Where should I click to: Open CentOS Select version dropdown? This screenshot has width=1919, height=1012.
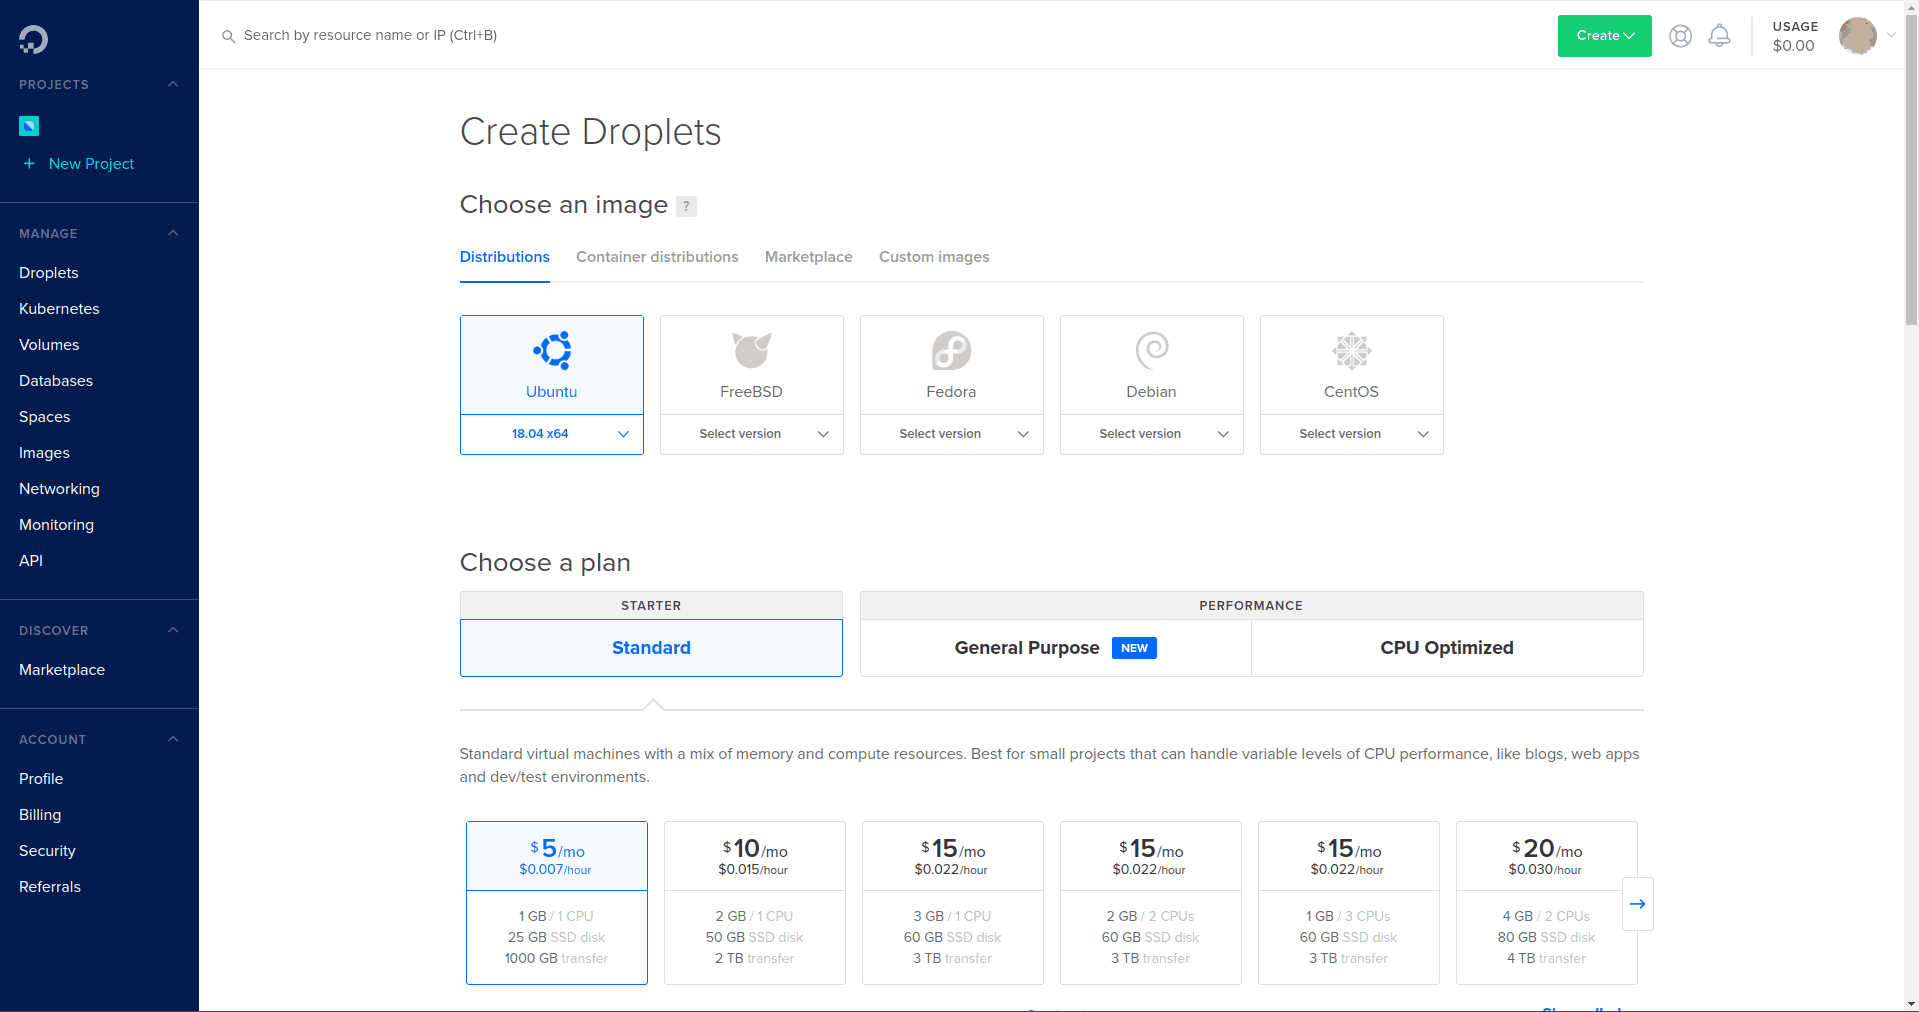pos(1352,434)
